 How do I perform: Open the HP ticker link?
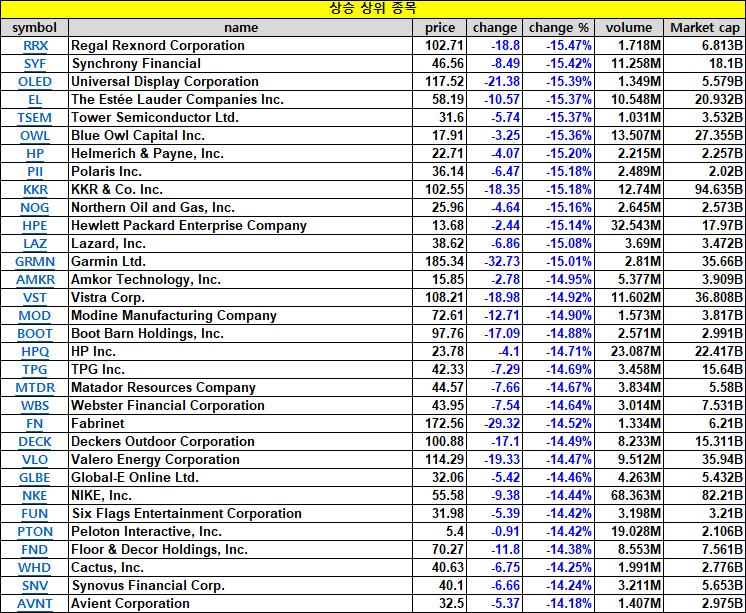point(35,154)
